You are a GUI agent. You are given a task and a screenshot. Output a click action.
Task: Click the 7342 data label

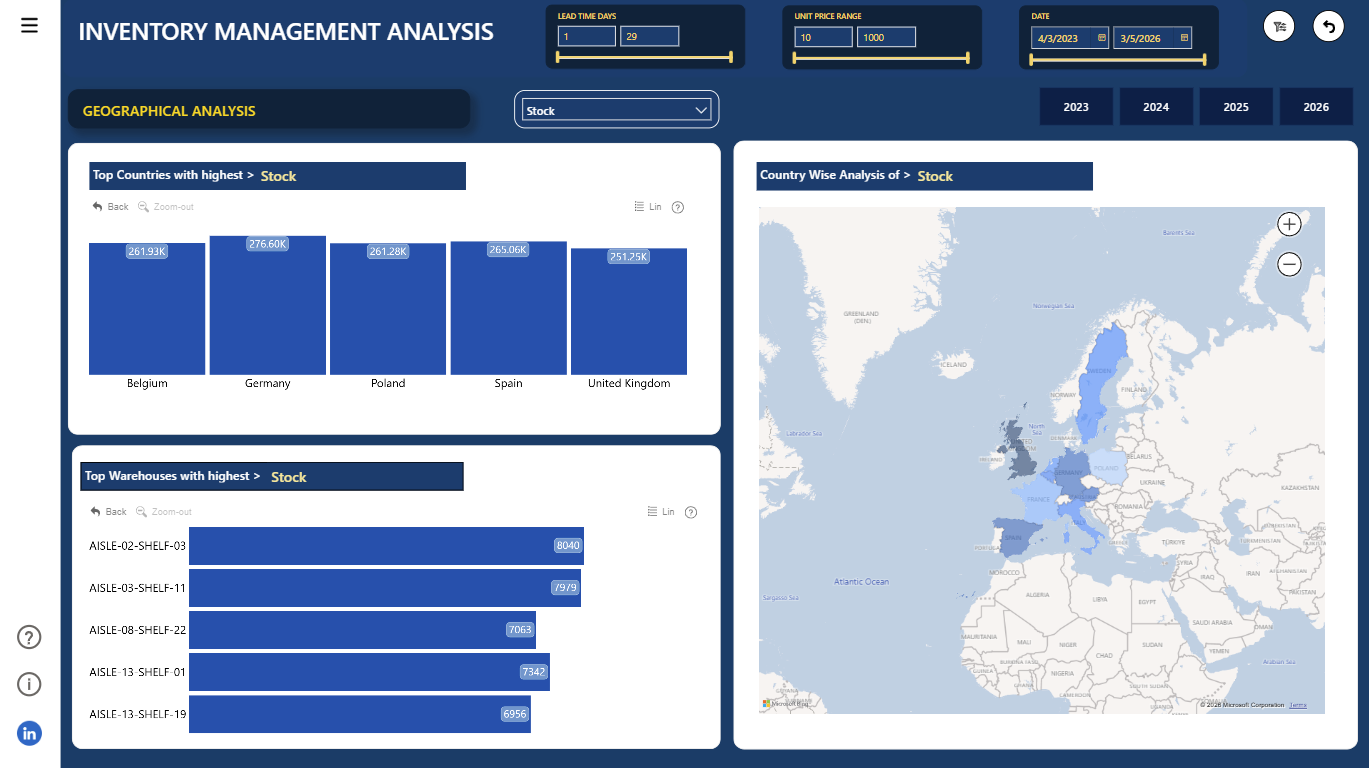534,672
